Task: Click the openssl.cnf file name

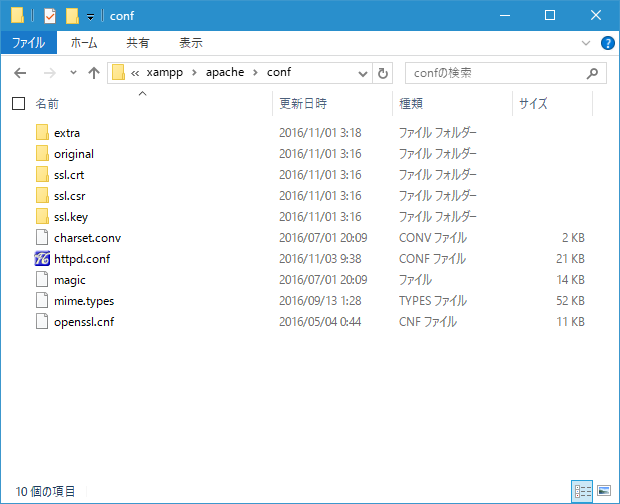Action: [x=84, y=322]
